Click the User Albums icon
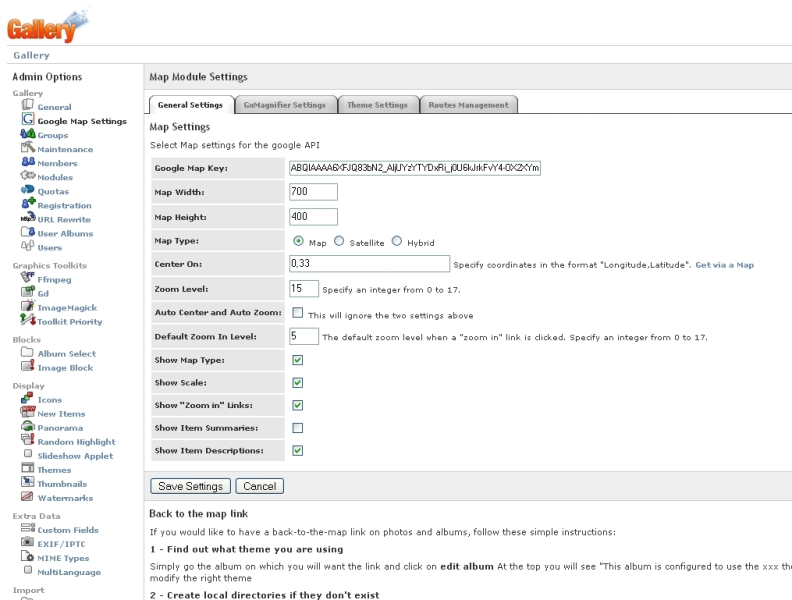Image resolution: width=792 pixels, height=600 pixels. click(28, 232)
